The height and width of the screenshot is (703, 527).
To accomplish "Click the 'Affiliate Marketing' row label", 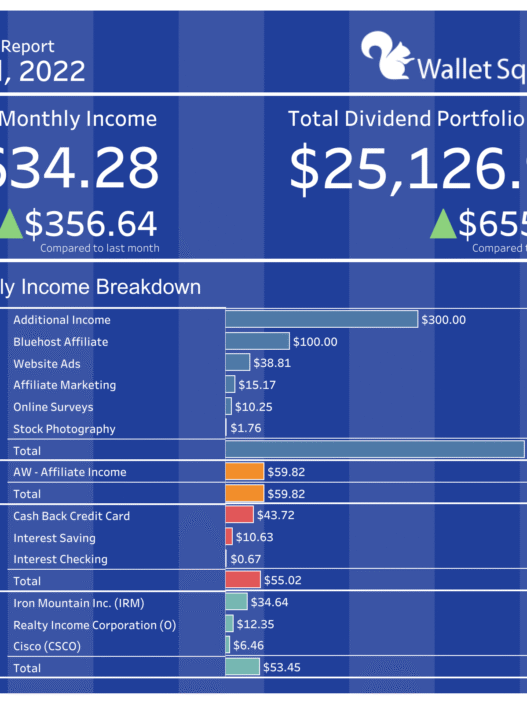I will coord(65,385).
